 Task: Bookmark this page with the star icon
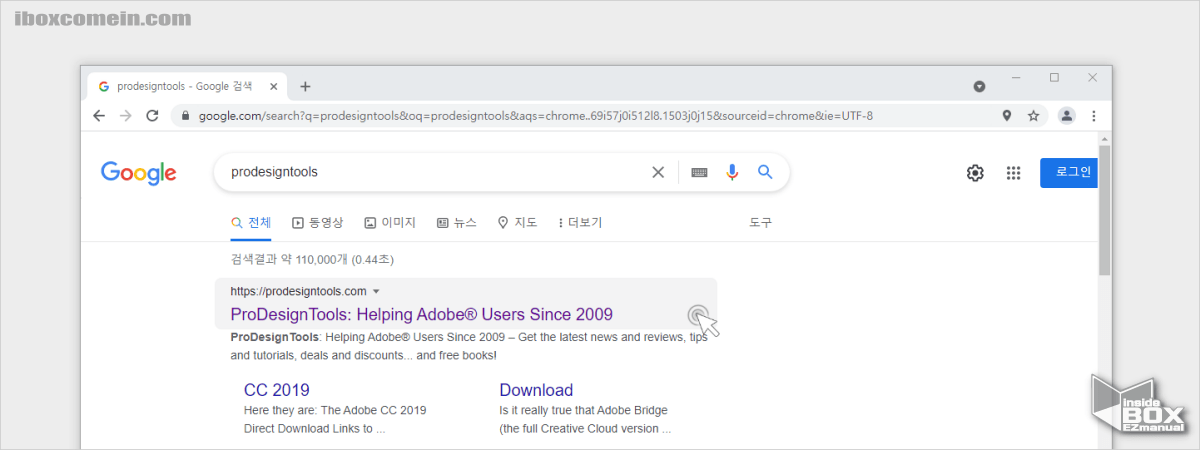click(x=1033, y=116)
